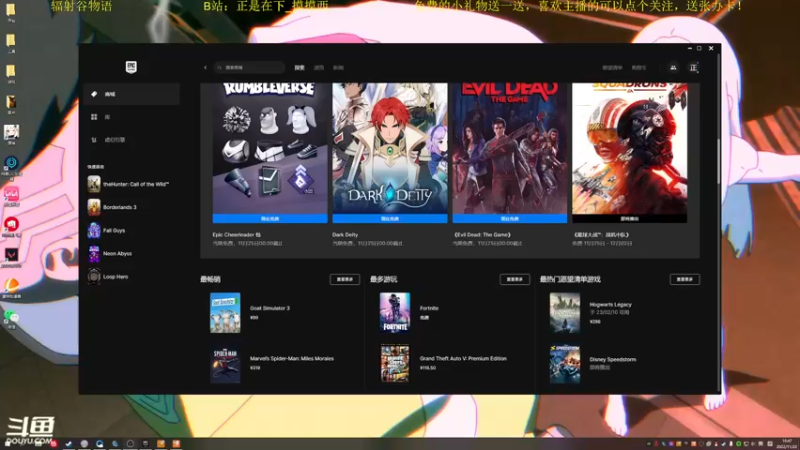This screenshot has width=800, height=450.
Task: Click the launcher's vertical scrollbar
Action: [x=718, y=162]
